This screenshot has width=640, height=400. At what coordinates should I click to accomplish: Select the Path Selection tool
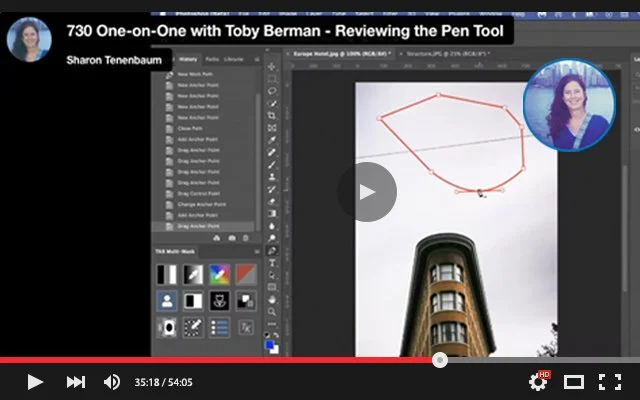point(272,275)
